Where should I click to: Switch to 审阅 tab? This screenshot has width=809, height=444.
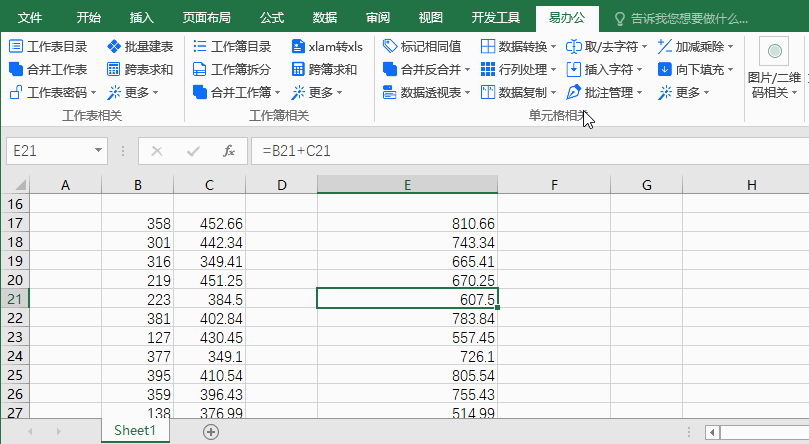coord(378,18)
